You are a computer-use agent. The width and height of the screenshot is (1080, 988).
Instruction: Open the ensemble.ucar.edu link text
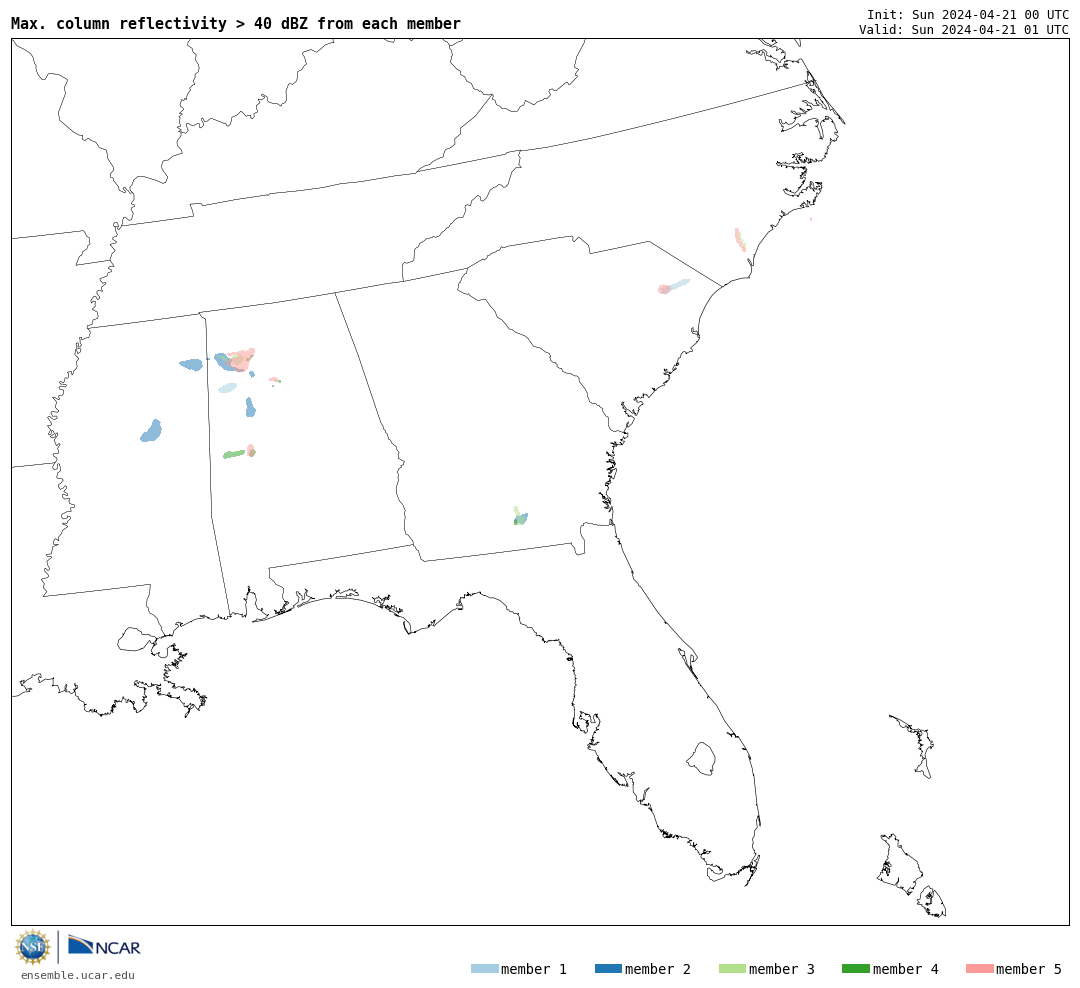click(x=78, y=975)
